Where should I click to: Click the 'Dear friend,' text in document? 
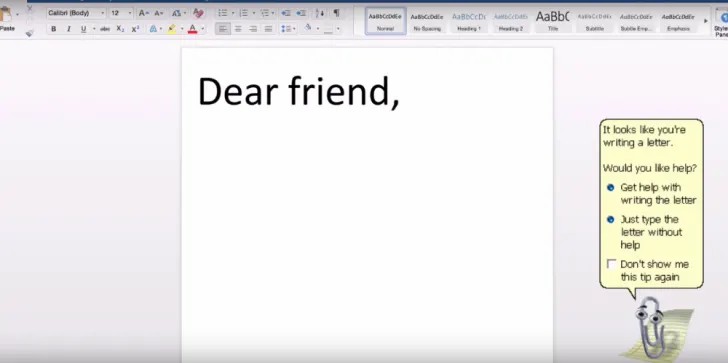299,92
